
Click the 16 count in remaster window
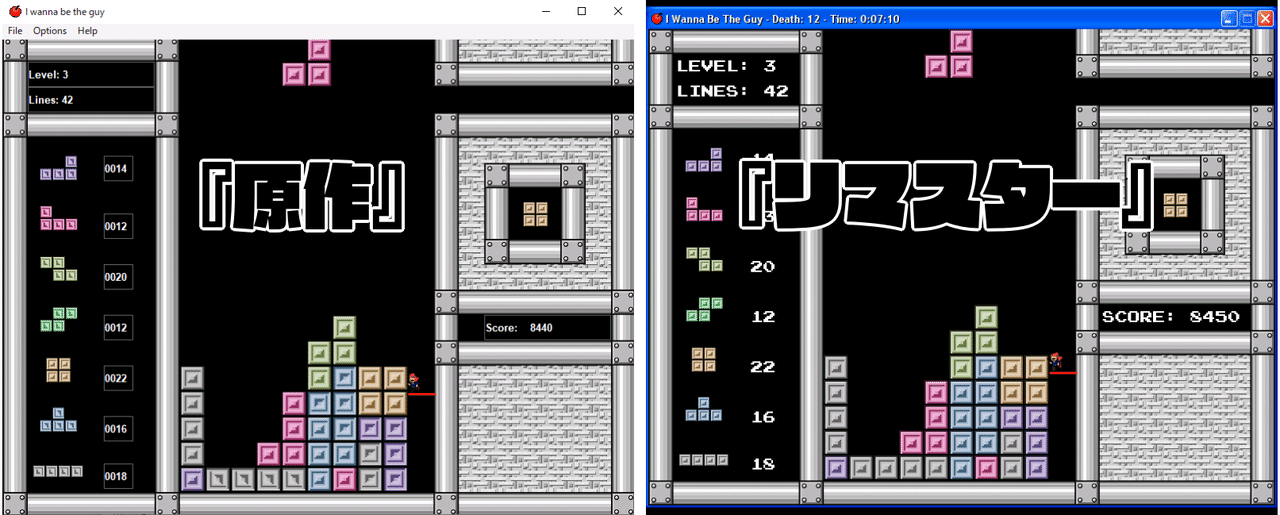click(762, 416)
